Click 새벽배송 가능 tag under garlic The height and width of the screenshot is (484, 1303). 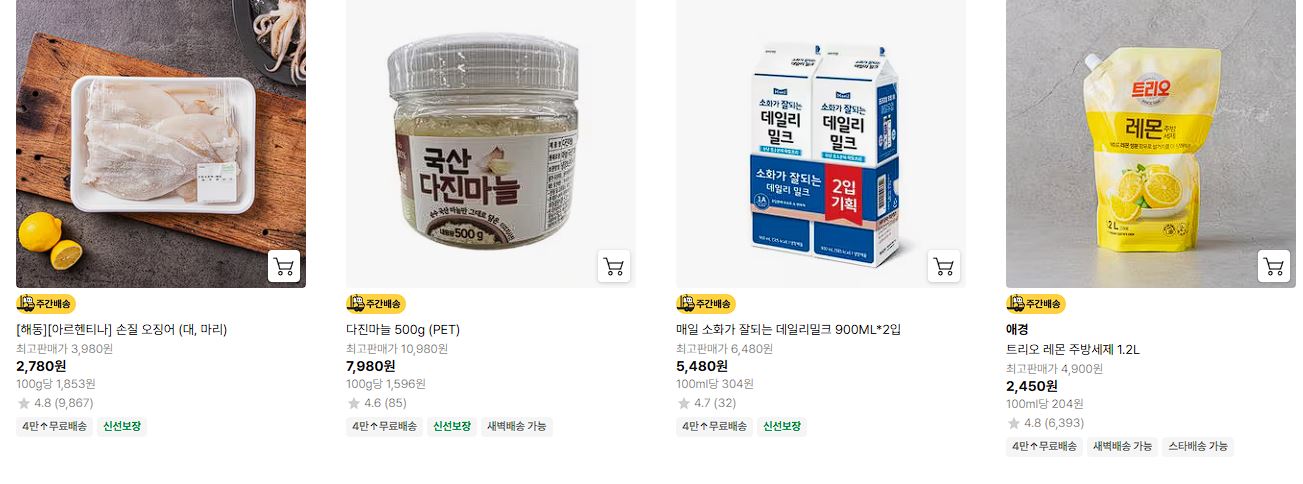pyautogui.click(x=517, y=426)
